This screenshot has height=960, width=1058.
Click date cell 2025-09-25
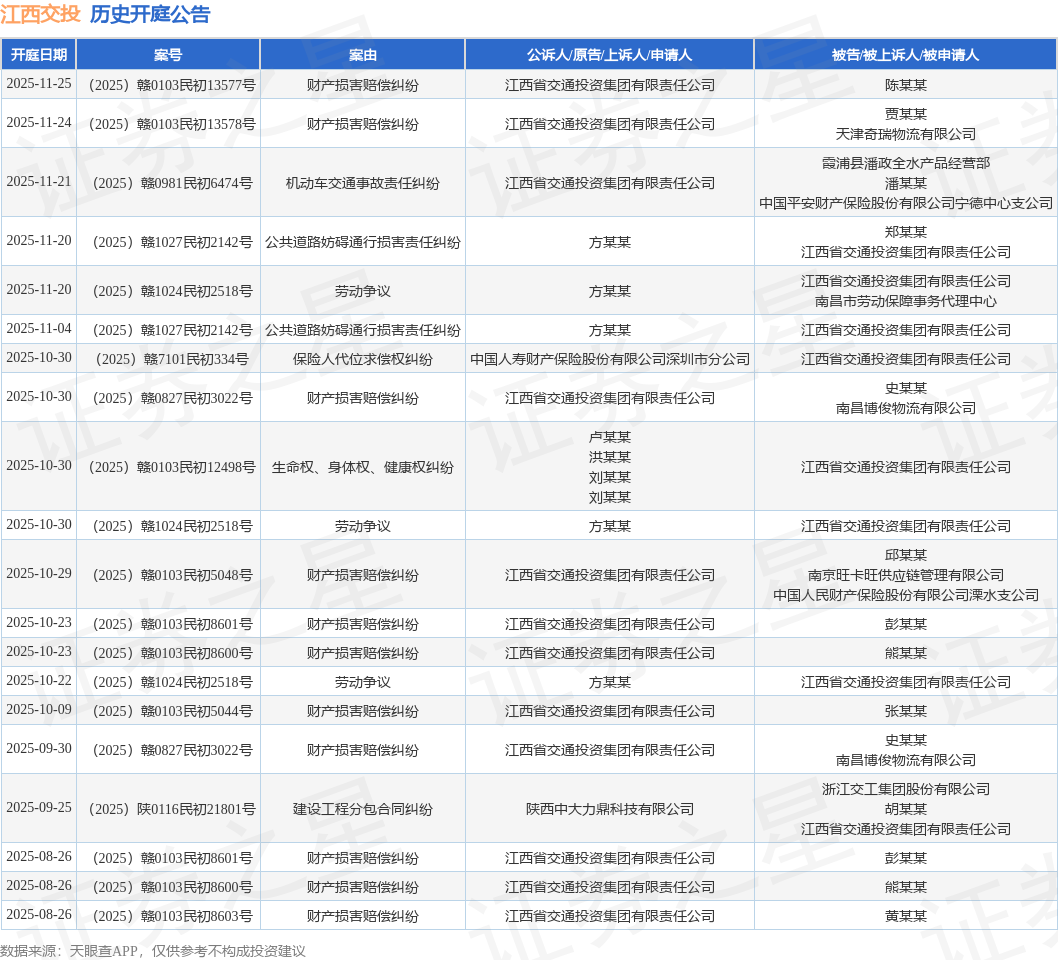point(38,808)
